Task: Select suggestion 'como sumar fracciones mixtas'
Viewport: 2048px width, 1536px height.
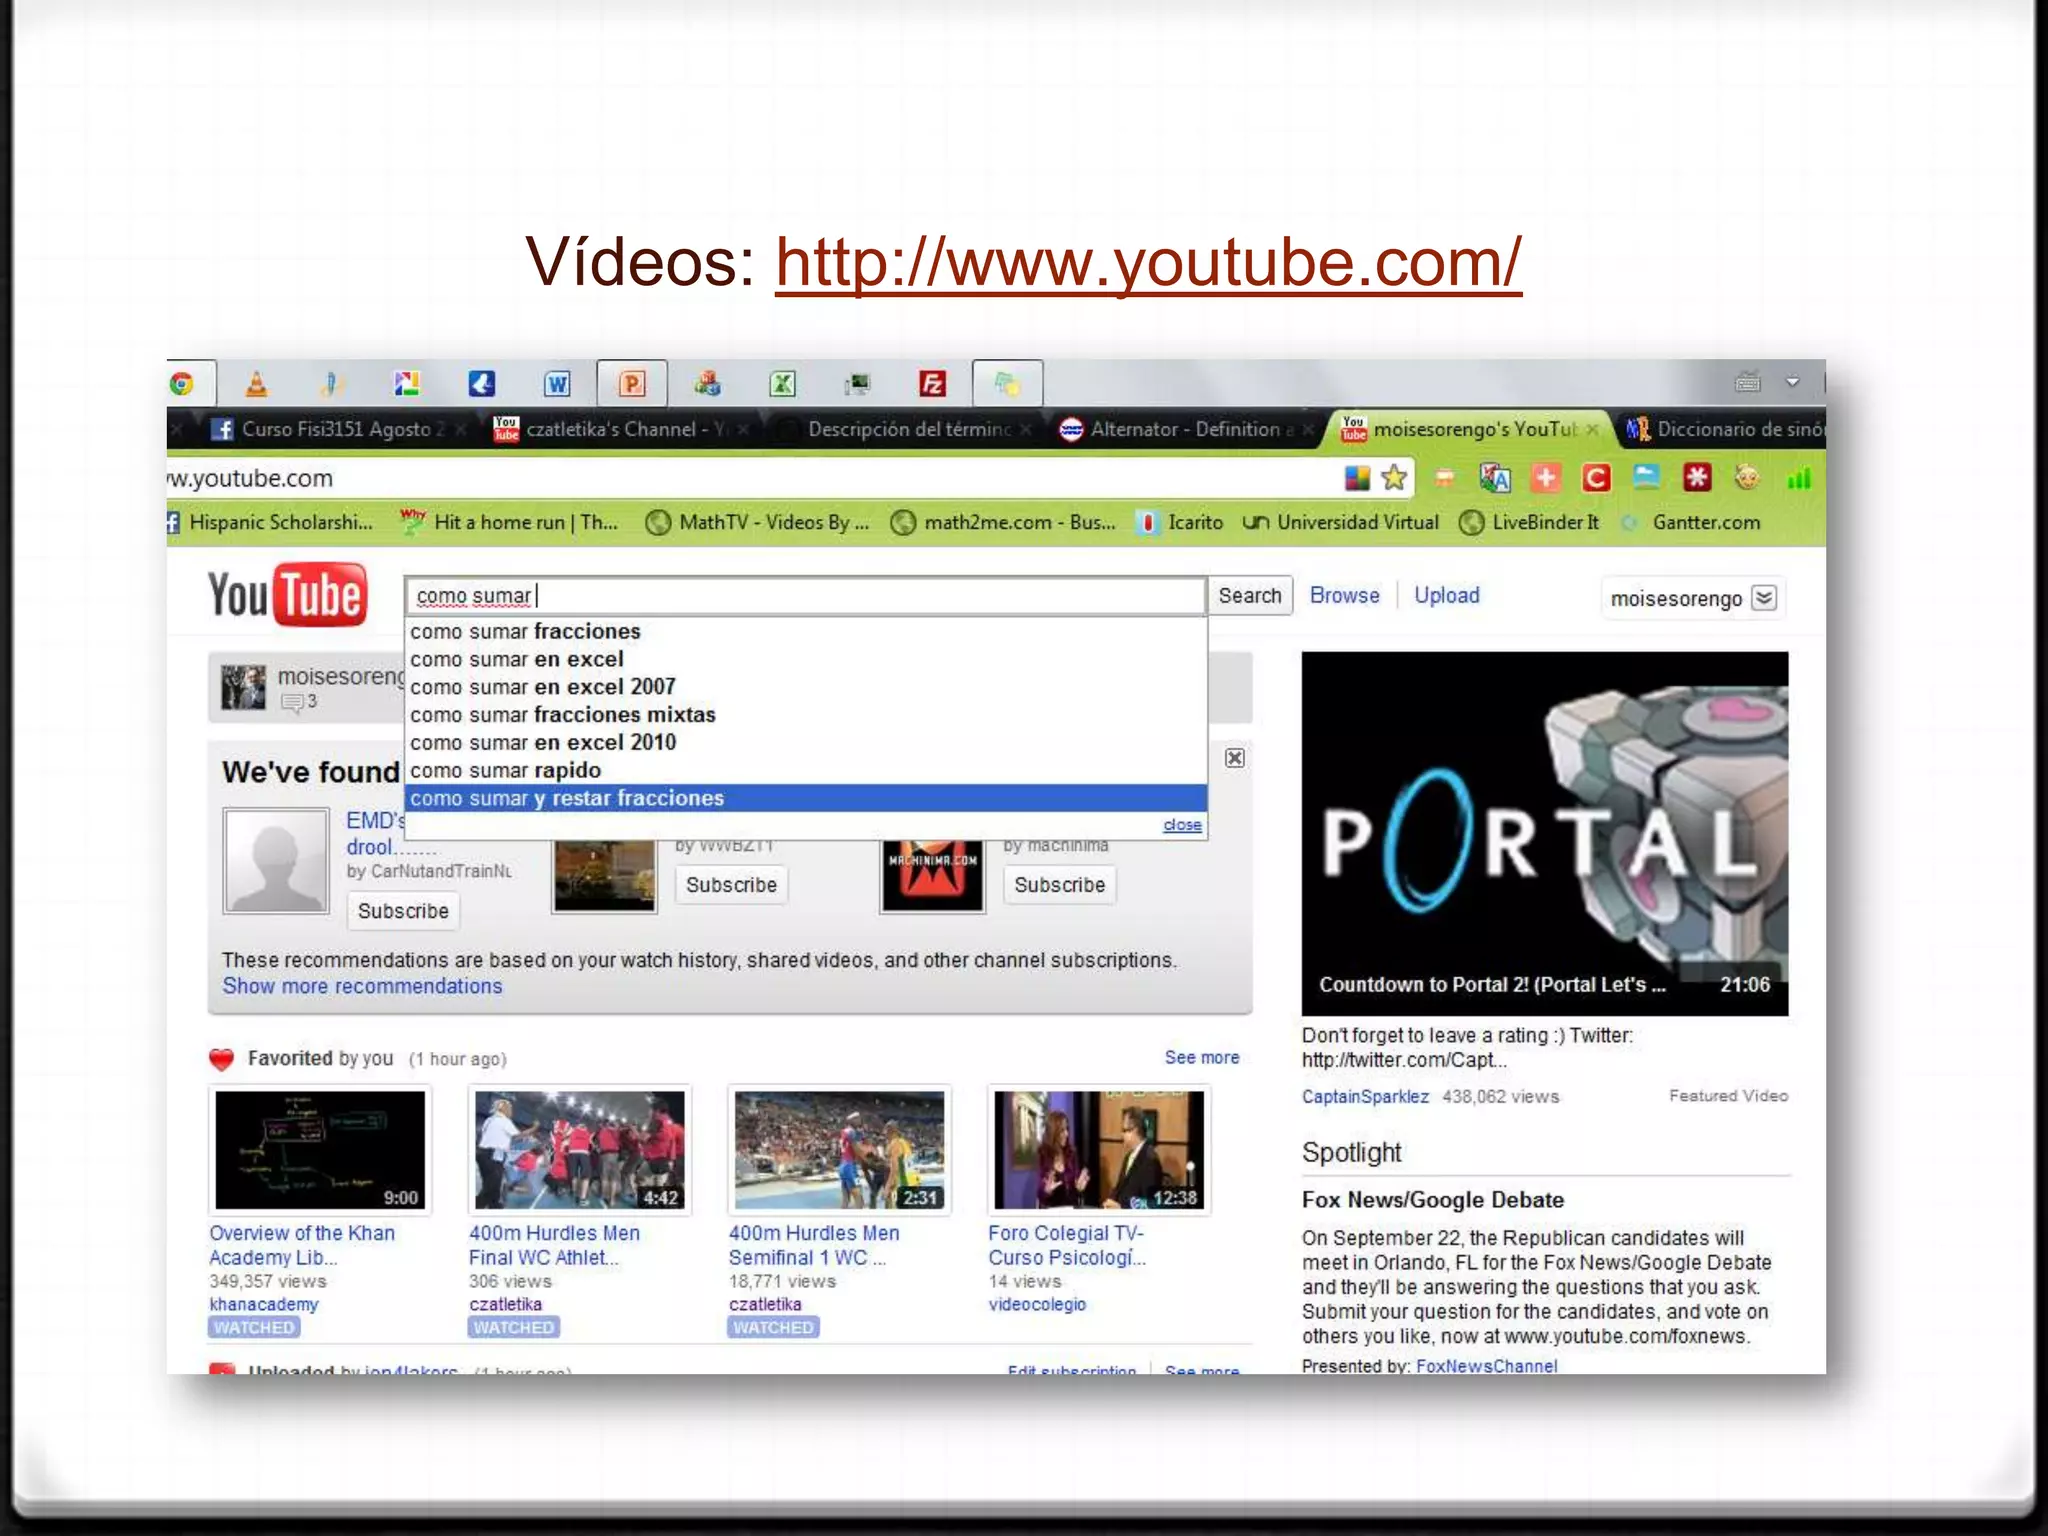Action: tap(806, 715)
